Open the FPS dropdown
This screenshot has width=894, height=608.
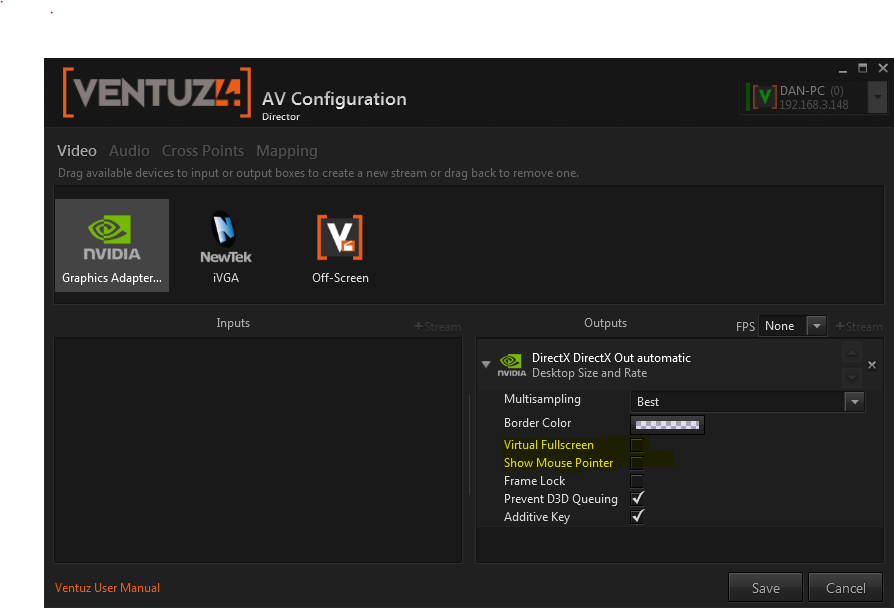817,326
